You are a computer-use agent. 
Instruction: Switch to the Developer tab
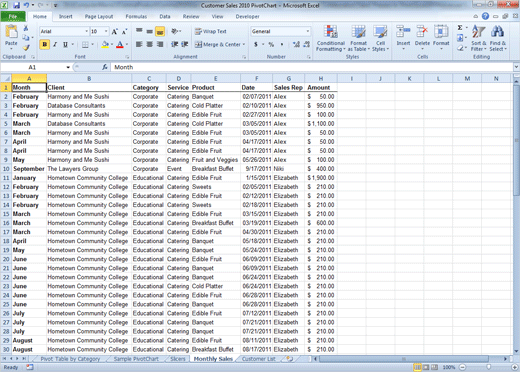pyautogui.click(x=247, y=16)
